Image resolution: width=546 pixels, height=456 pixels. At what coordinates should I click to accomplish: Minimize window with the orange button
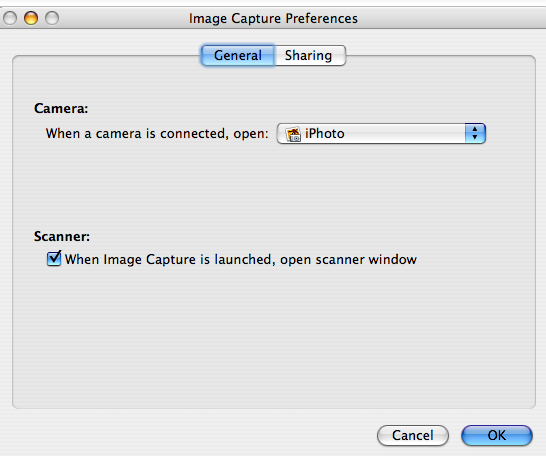point(31,18)
